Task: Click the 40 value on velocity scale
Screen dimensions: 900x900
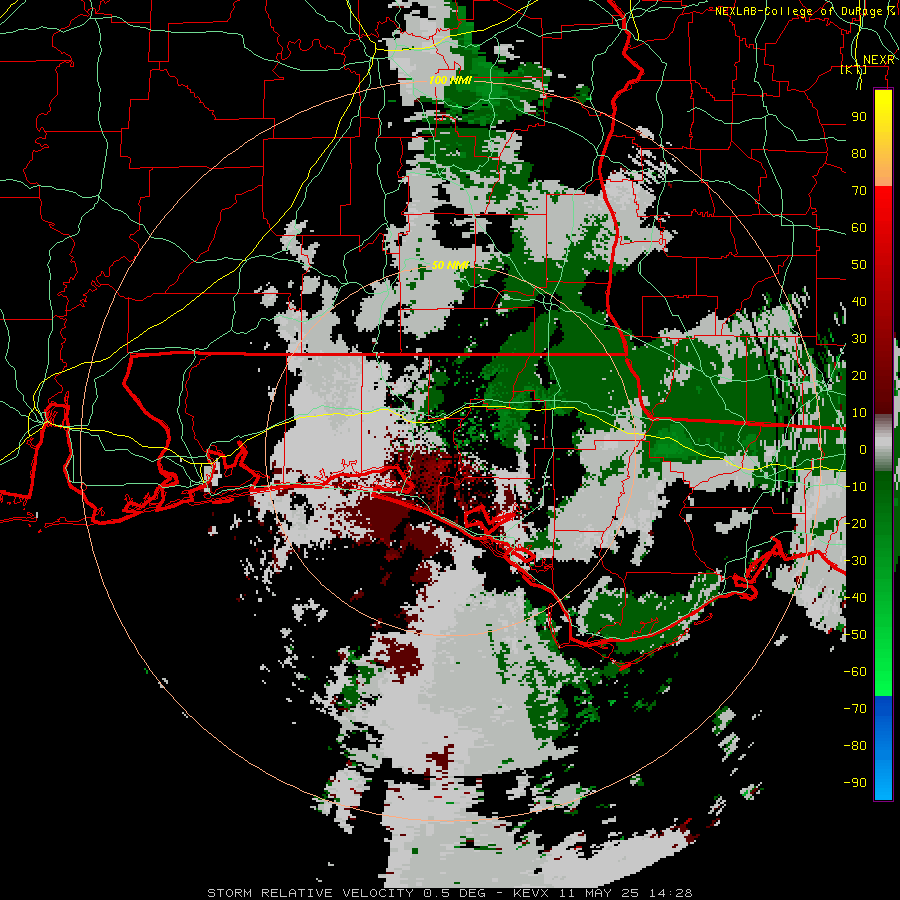Action: 859,301
